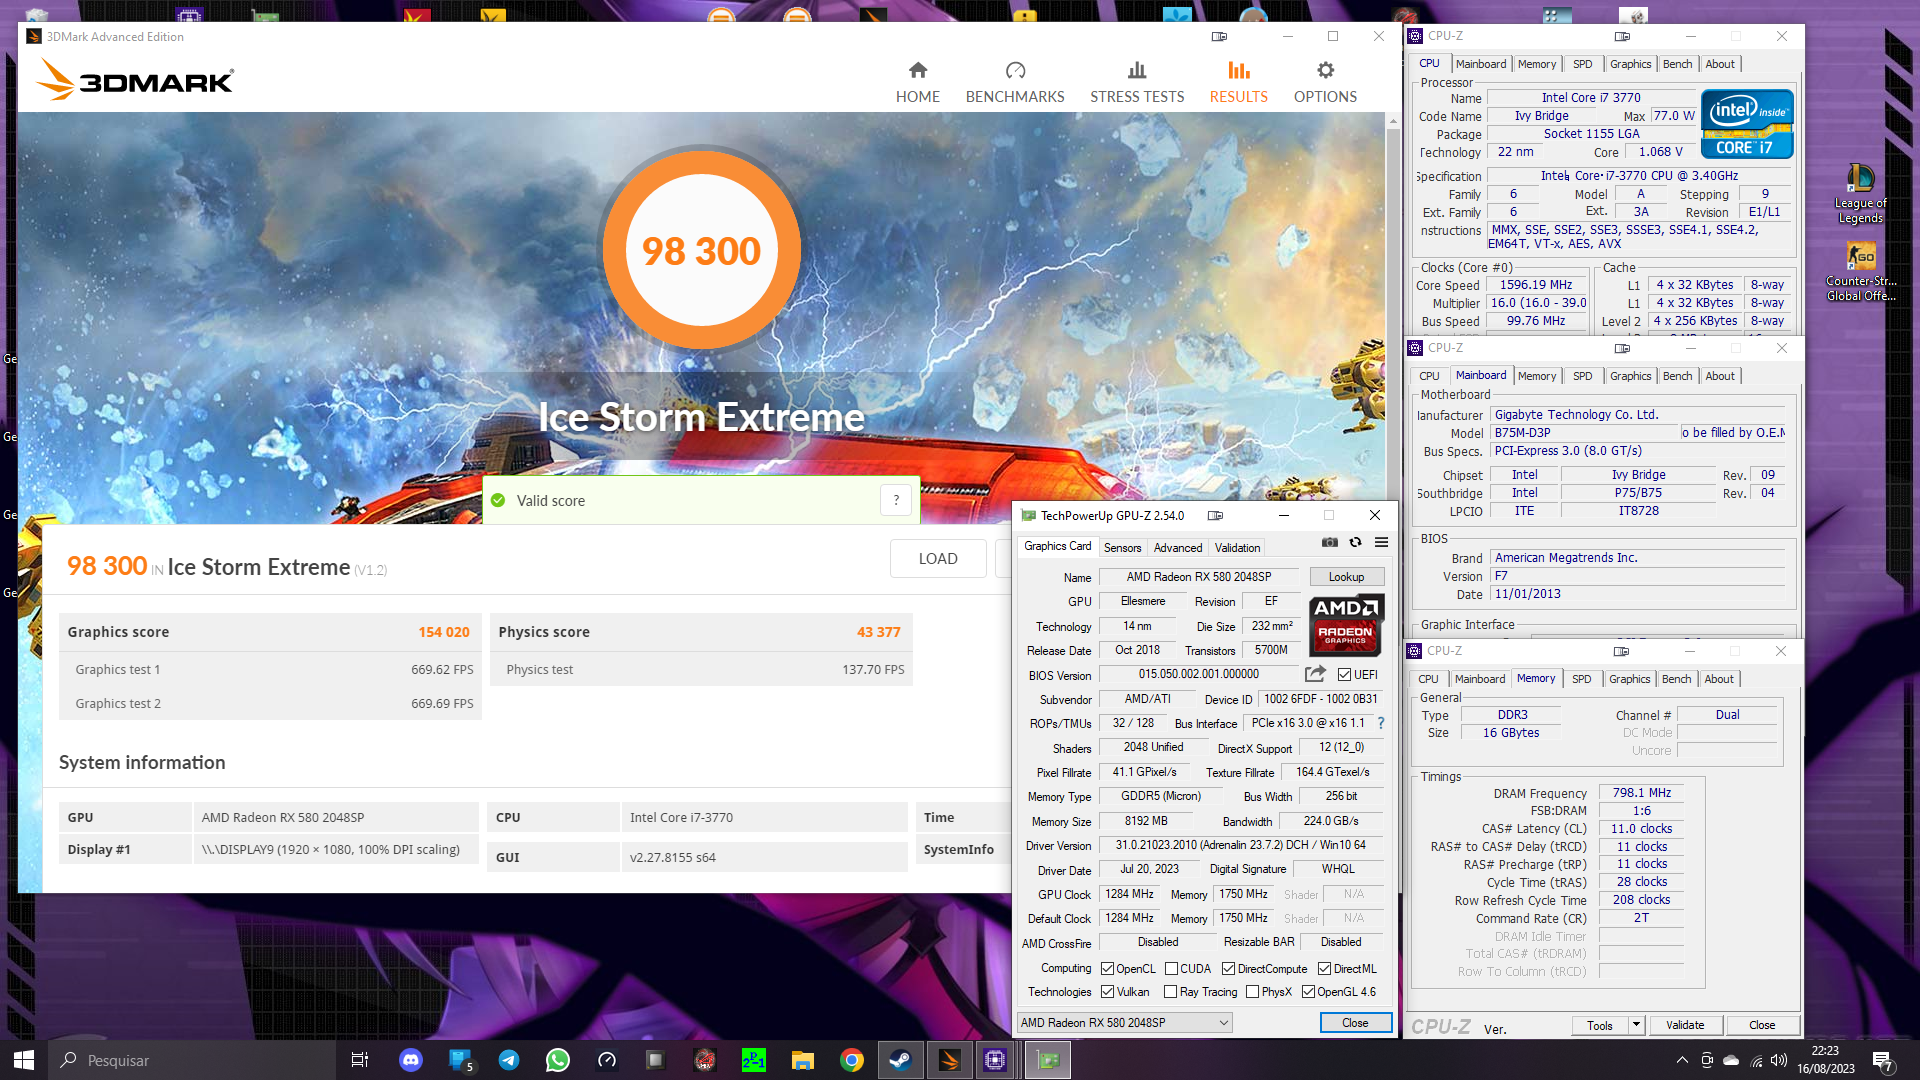Click DRAM Frequency 798.1 MHz value
Image resolution: width=1920 pixels, height=1080 pixels.
1641,793
